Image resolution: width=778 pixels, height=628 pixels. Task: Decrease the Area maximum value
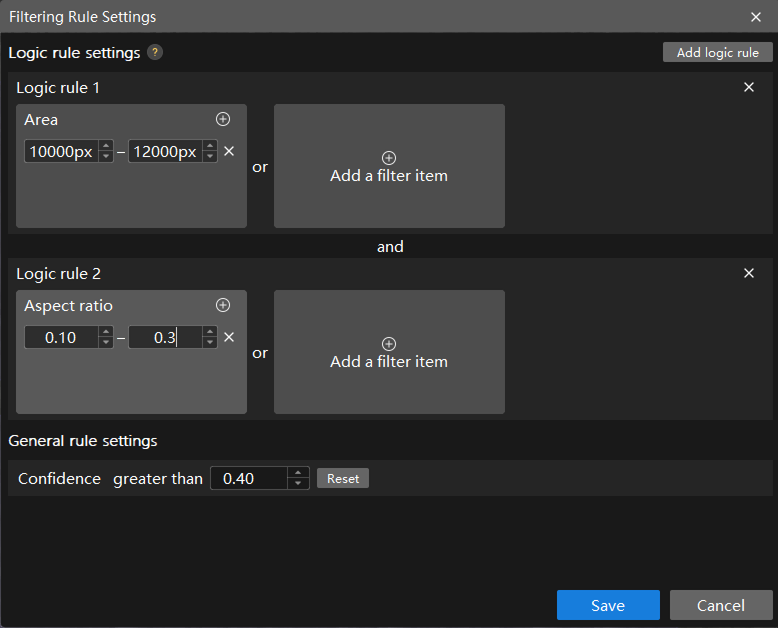[x=209, y=157]
